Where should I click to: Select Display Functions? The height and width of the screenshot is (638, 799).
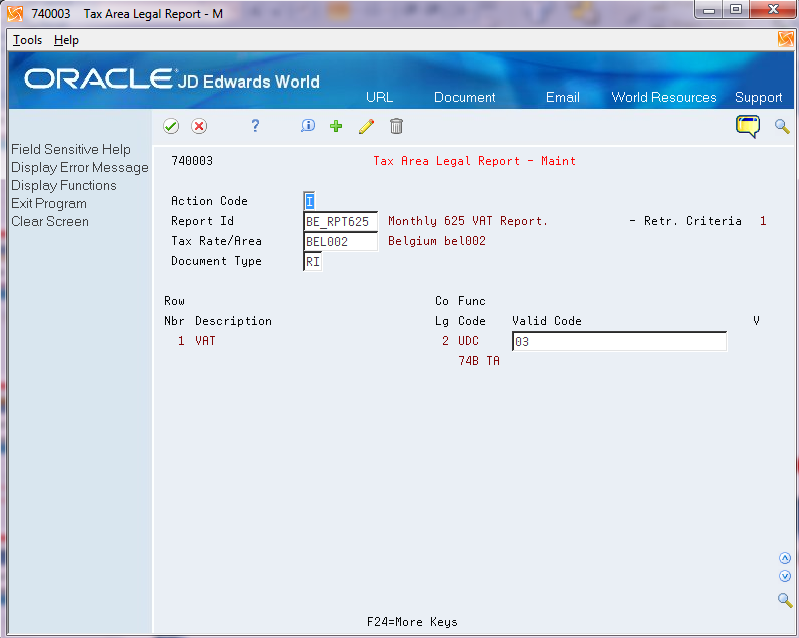coord(64,185)
